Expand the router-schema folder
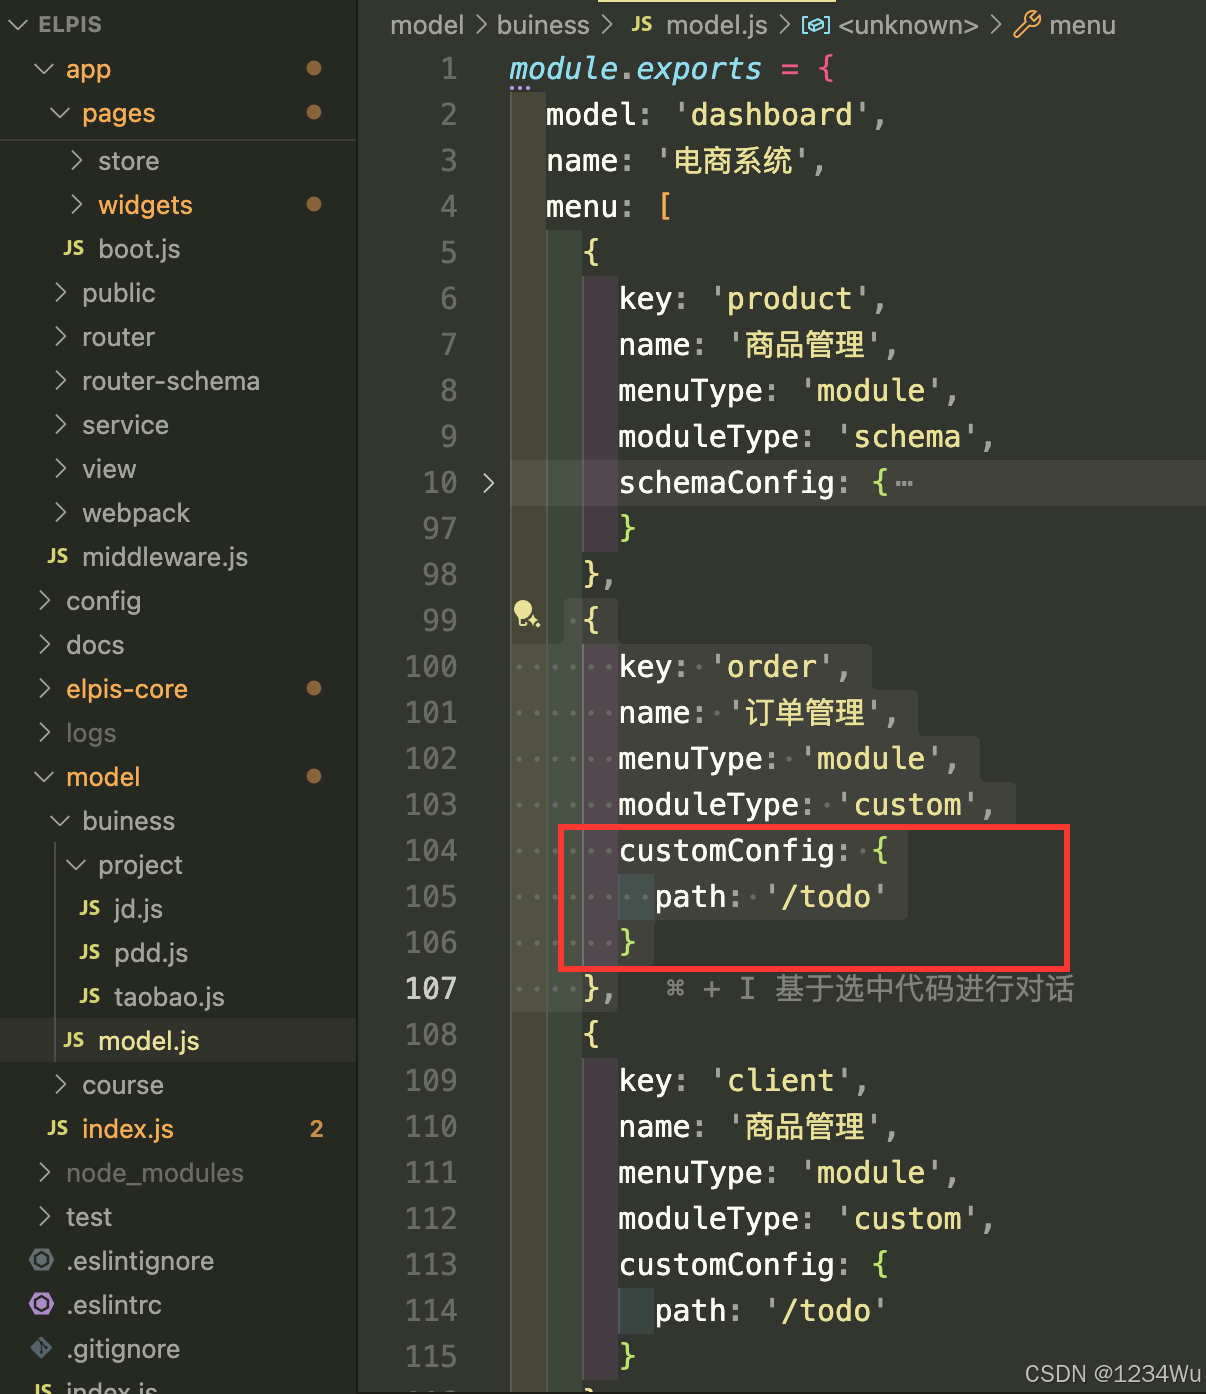This screenshot has height=1394, width=1206. pos(61,381)
